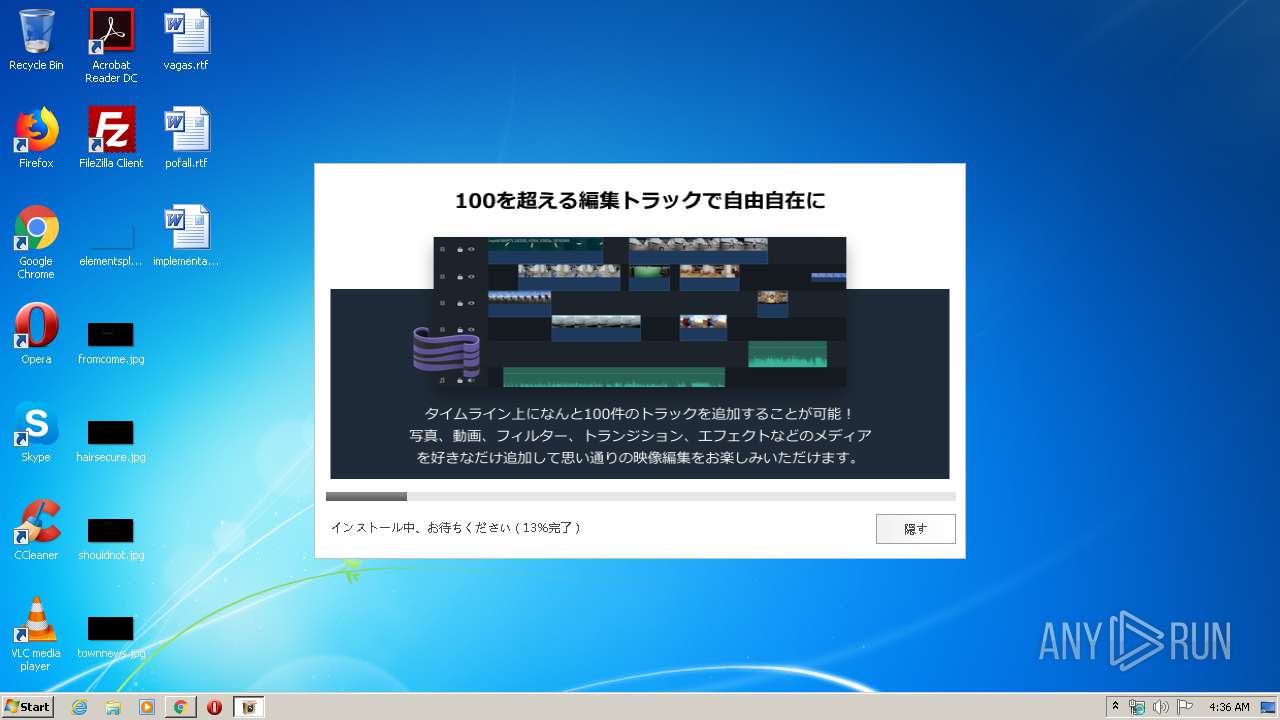The height and width of the screenshot is (720, 1280).
Task: Select the Google Chrome desktop shortcut
Action: 36,242
